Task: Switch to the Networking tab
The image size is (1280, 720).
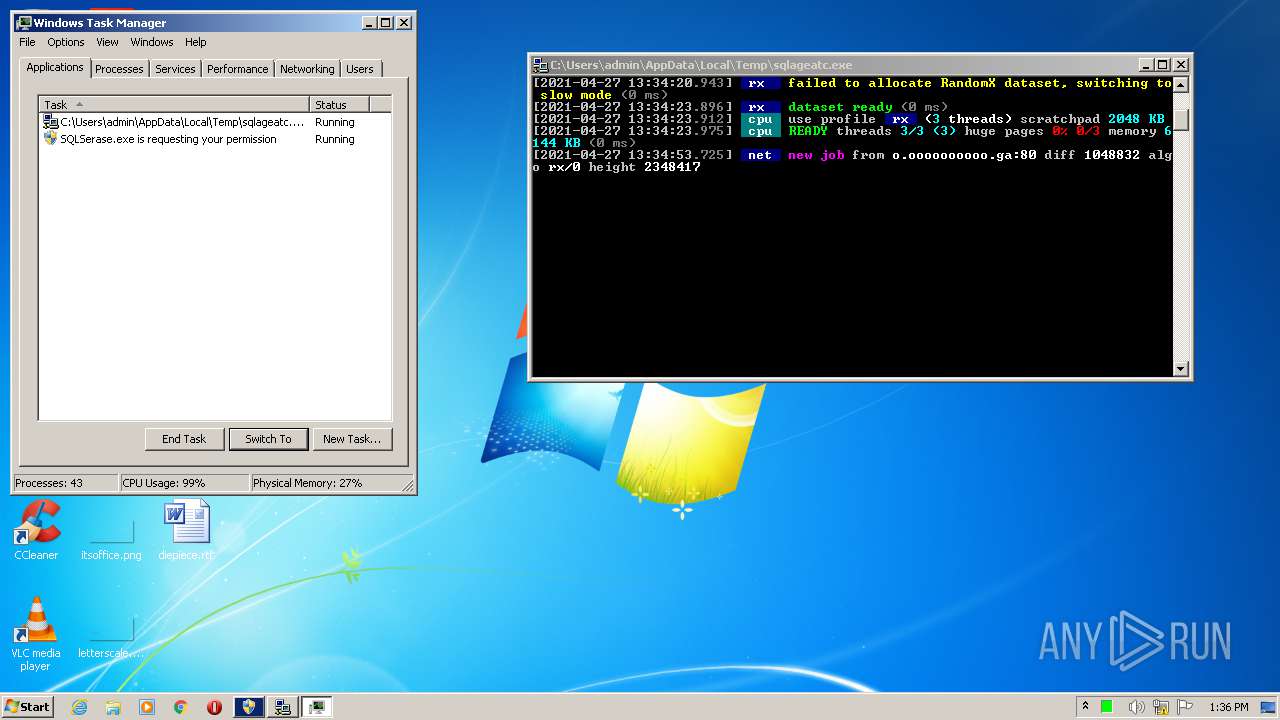Action: [307, 69]
